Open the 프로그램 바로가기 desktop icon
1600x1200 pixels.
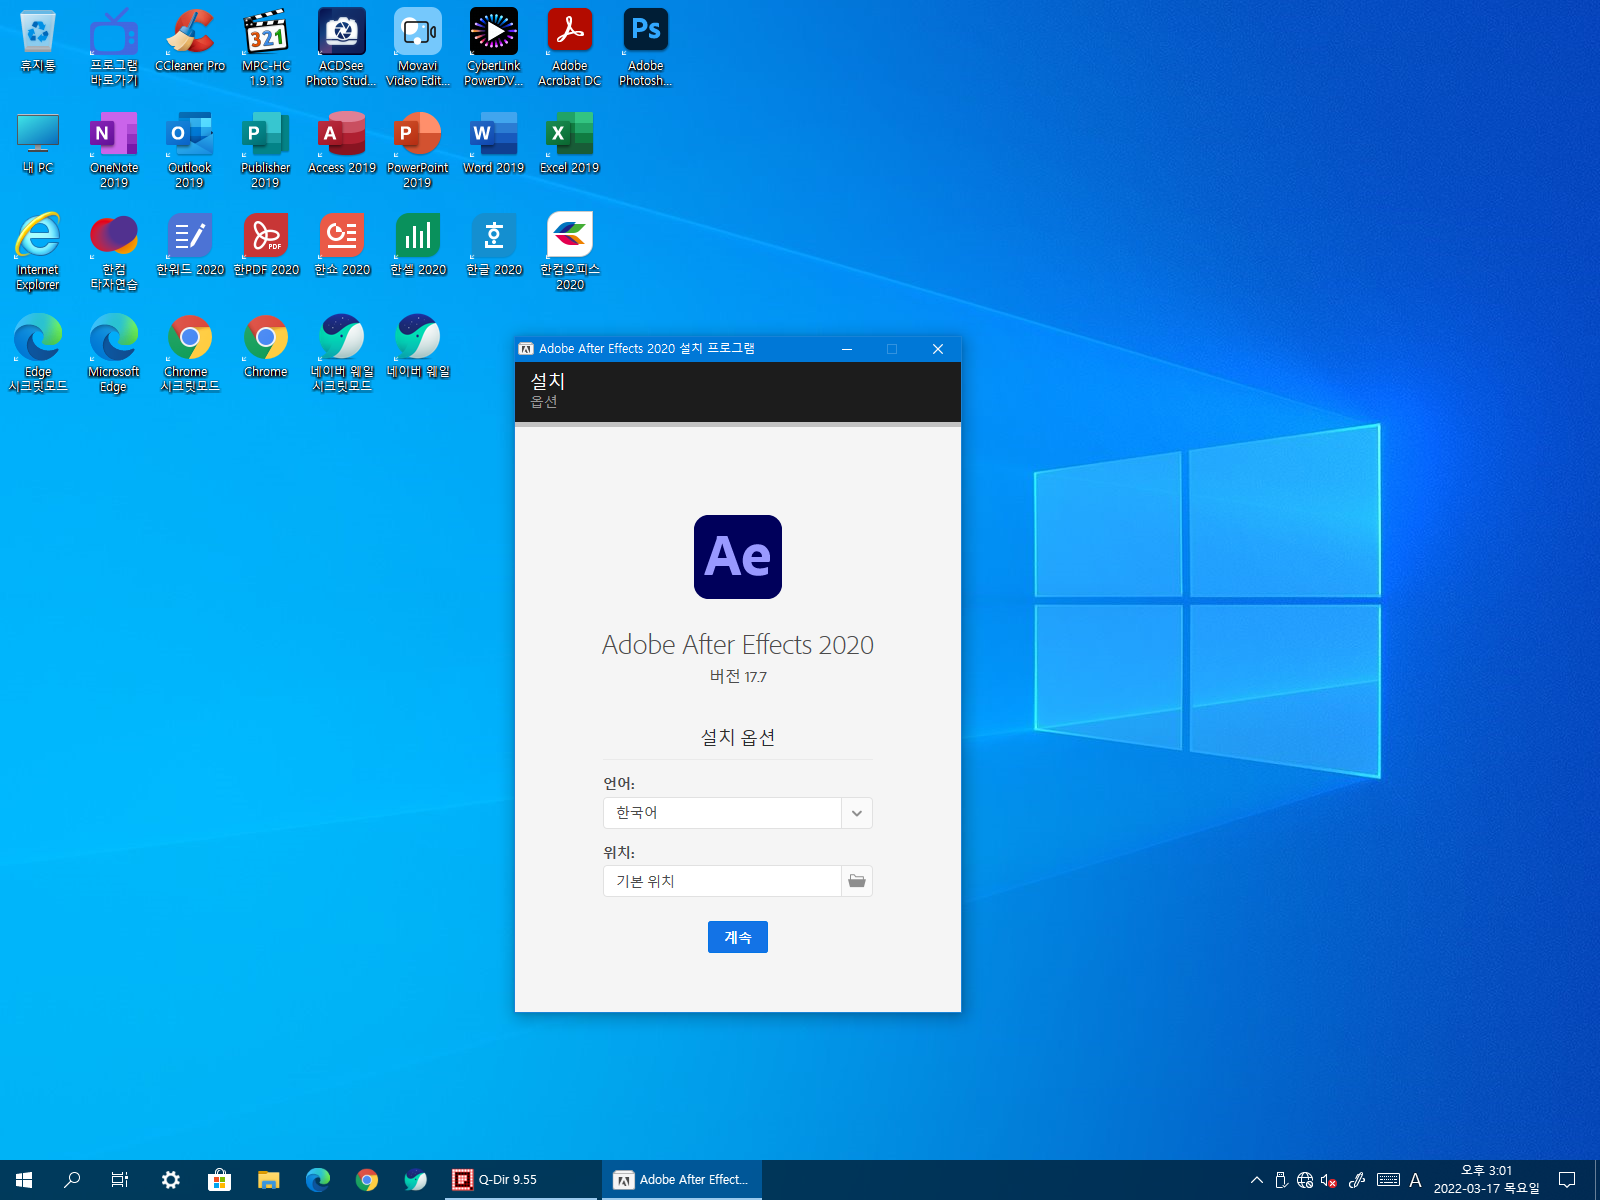(x=114, y=48)
